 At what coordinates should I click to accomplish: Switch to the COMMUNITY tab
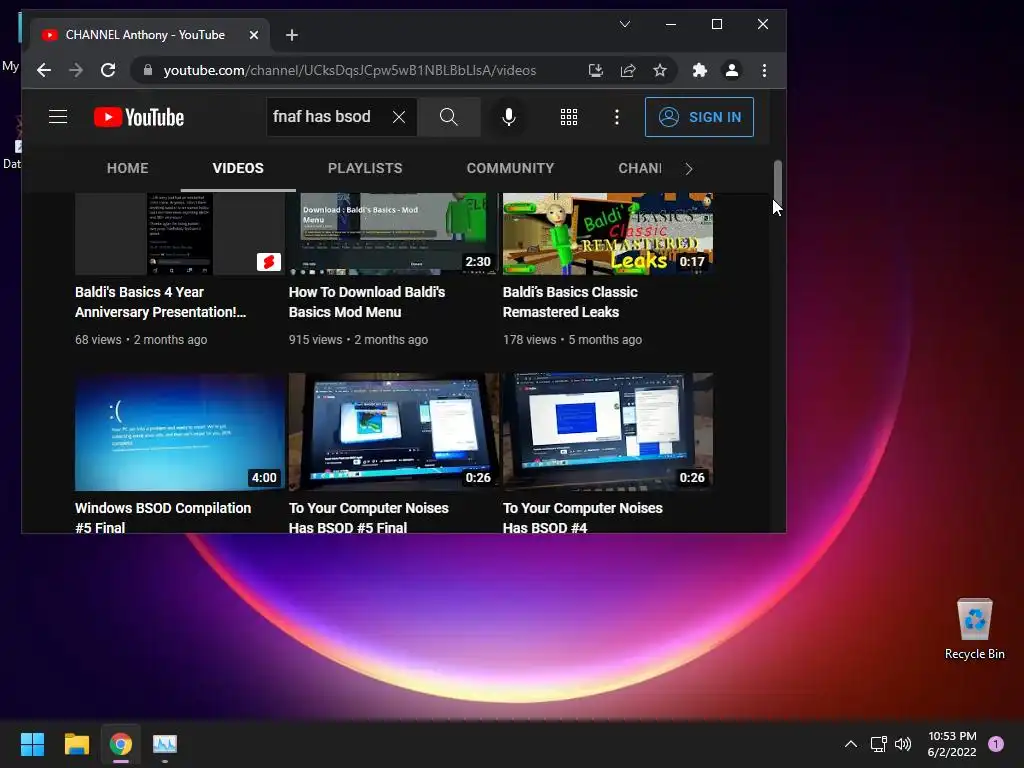(510, 168)
